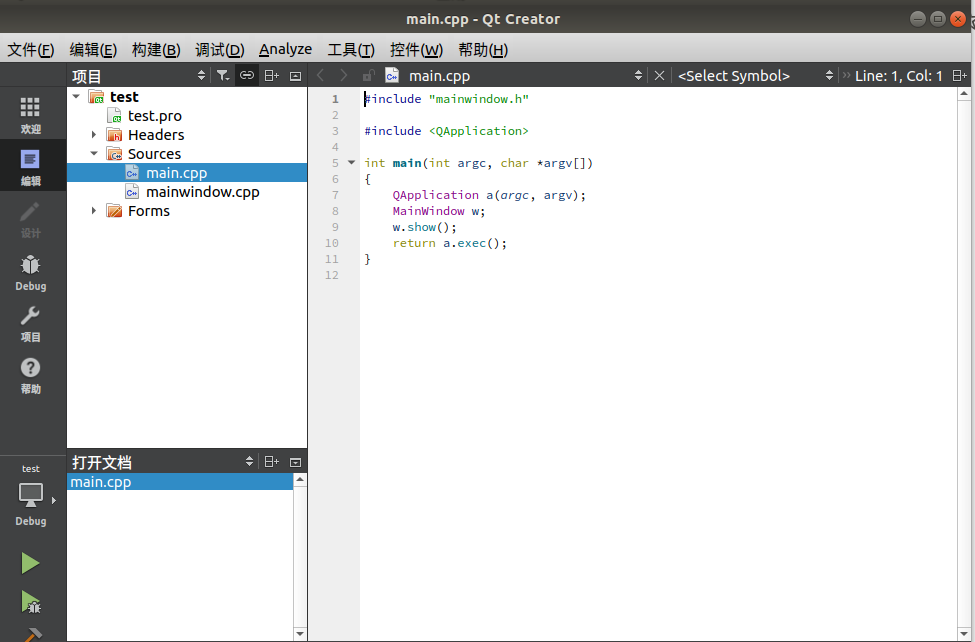Open the main.cpp document dropdown

click(638, 76)
